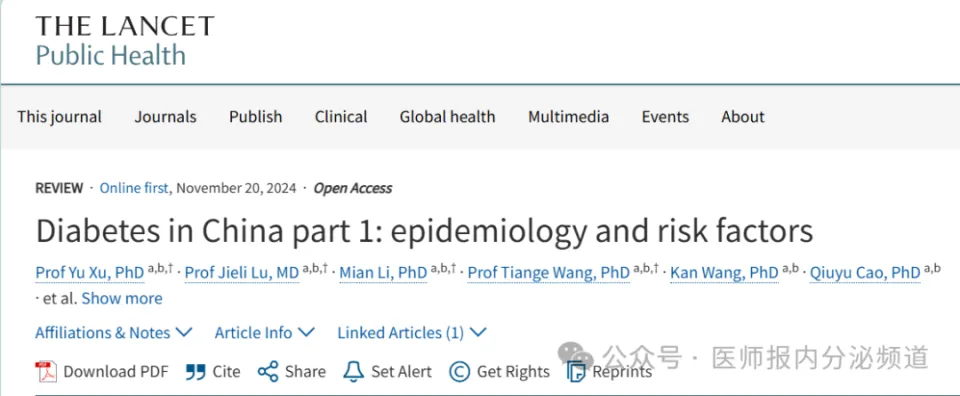
Task: Click the Share network icon
Action: click(268, 372)
